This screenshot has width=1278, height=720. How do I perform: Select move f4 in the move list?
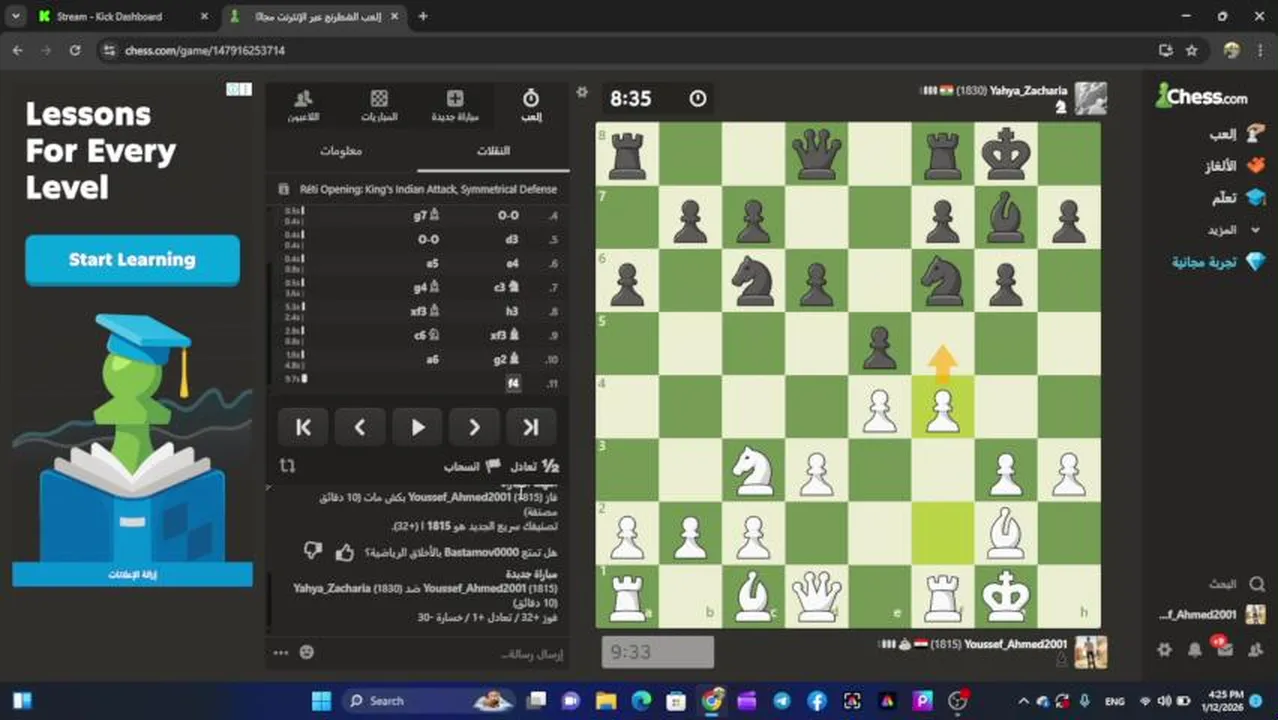pos(513,384)
